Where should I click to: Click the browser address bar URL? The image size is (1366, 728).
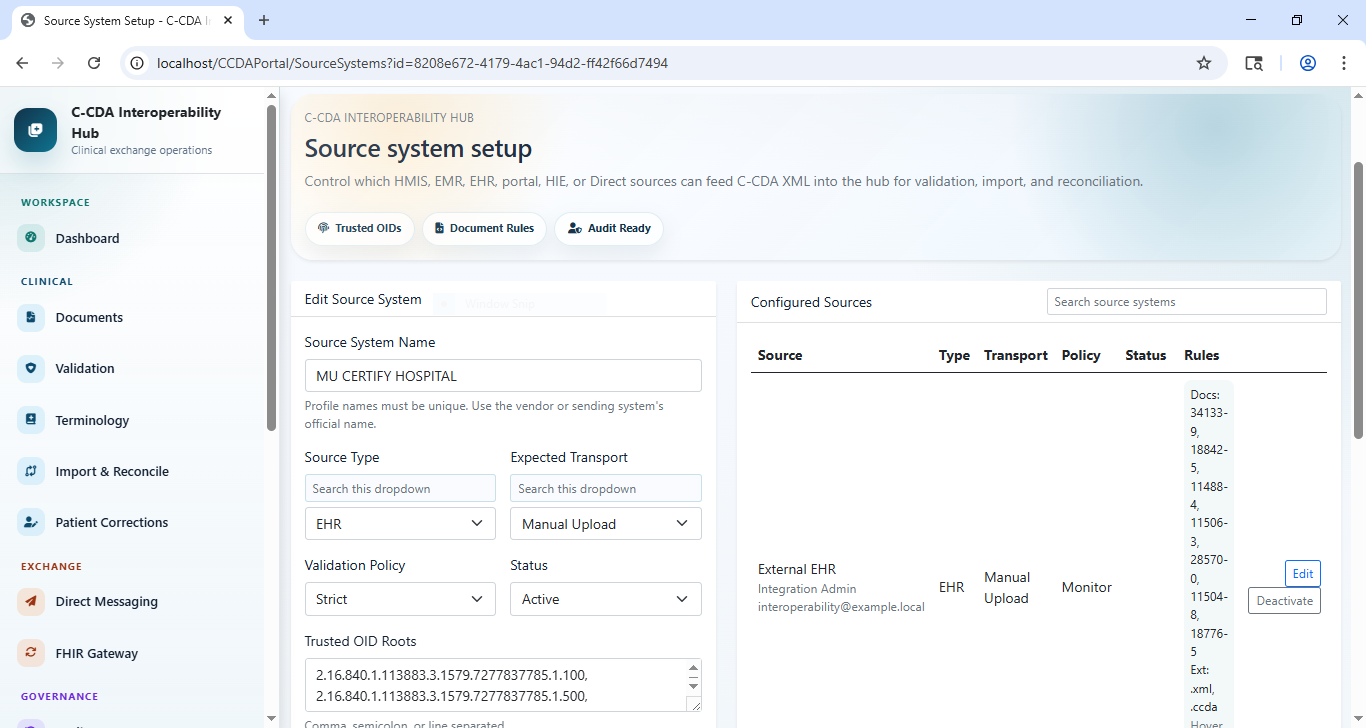412,63
